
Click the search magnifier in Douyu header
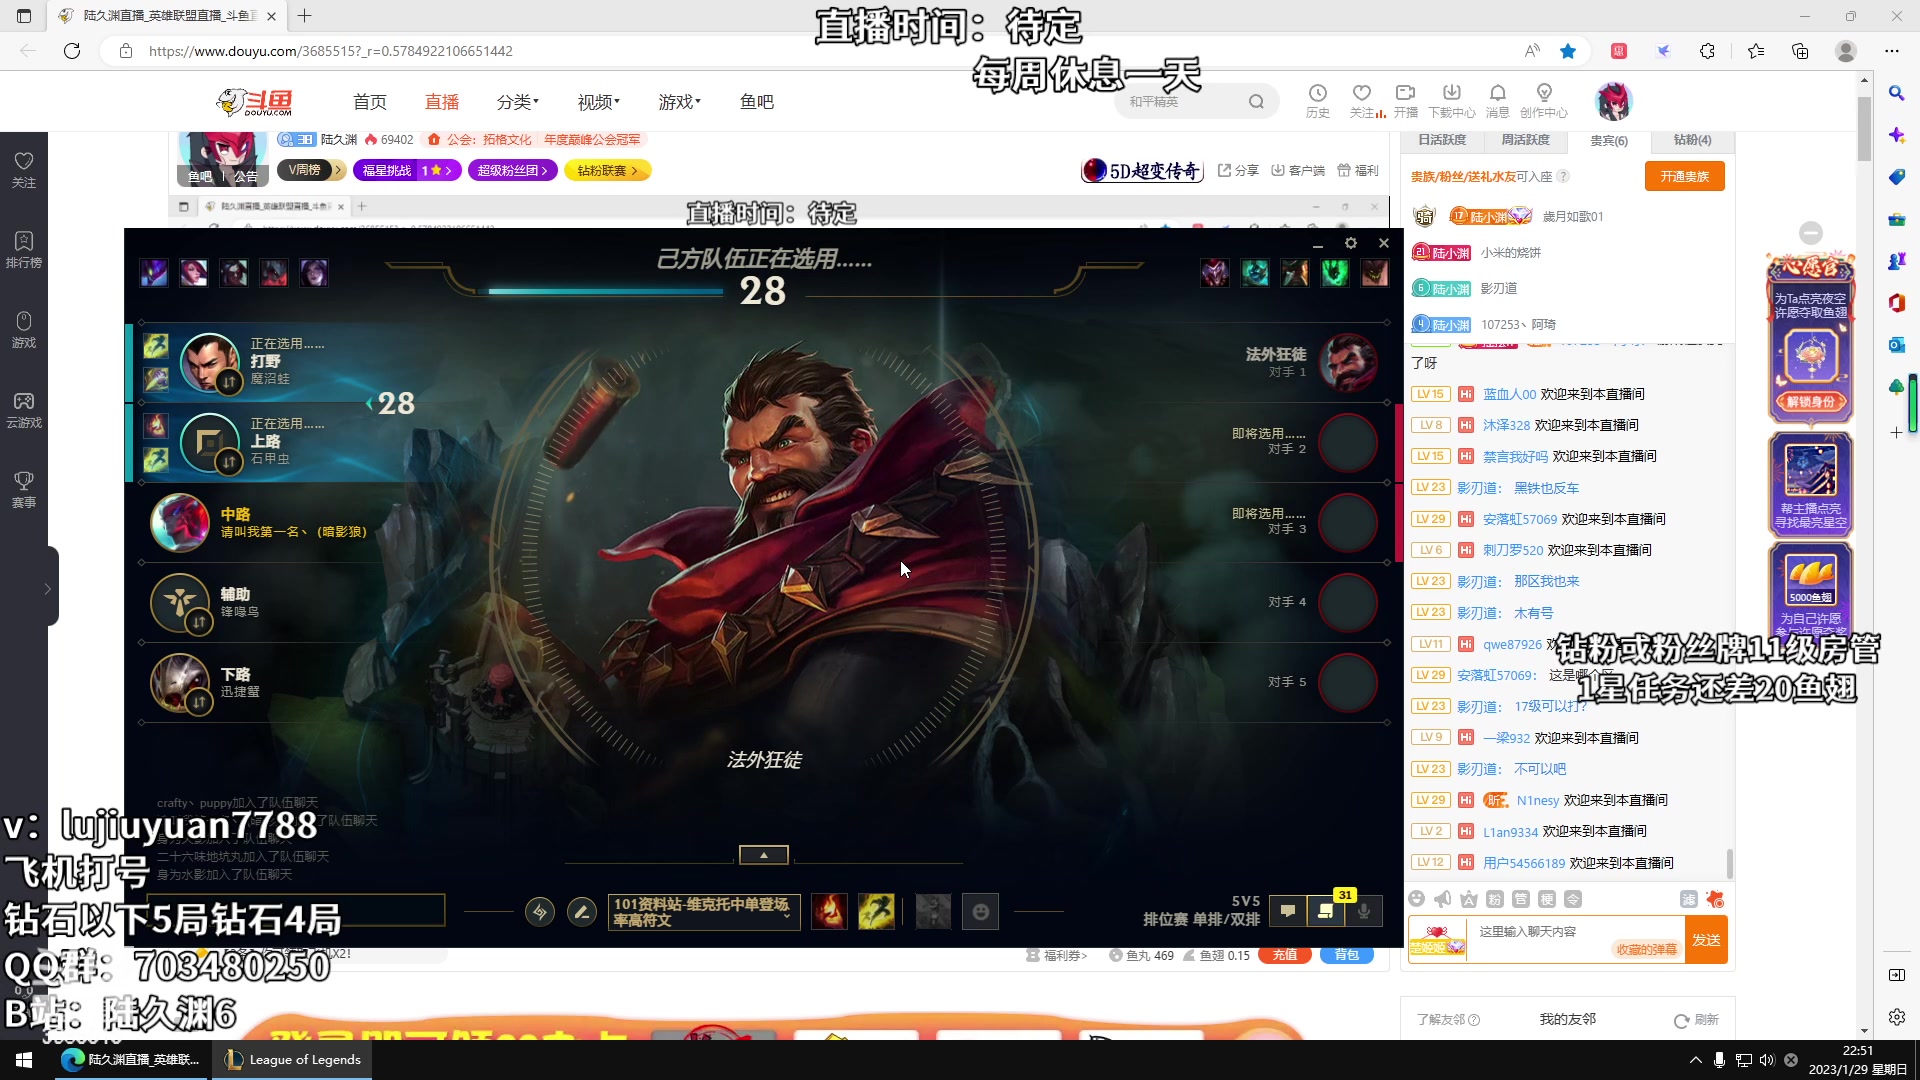pyautogui.click(x=1256, y=102)
